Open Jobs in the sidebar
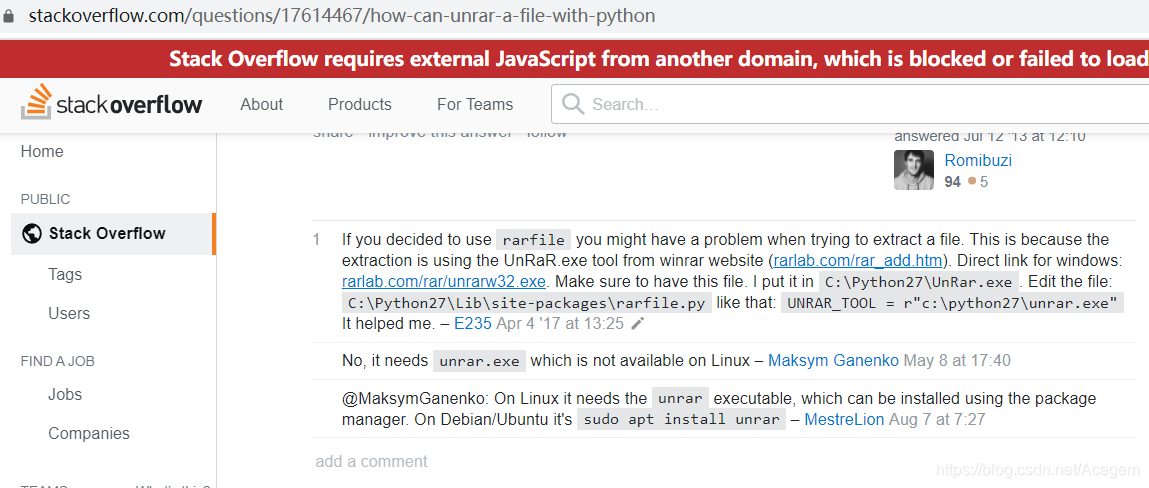 point(65,394)
